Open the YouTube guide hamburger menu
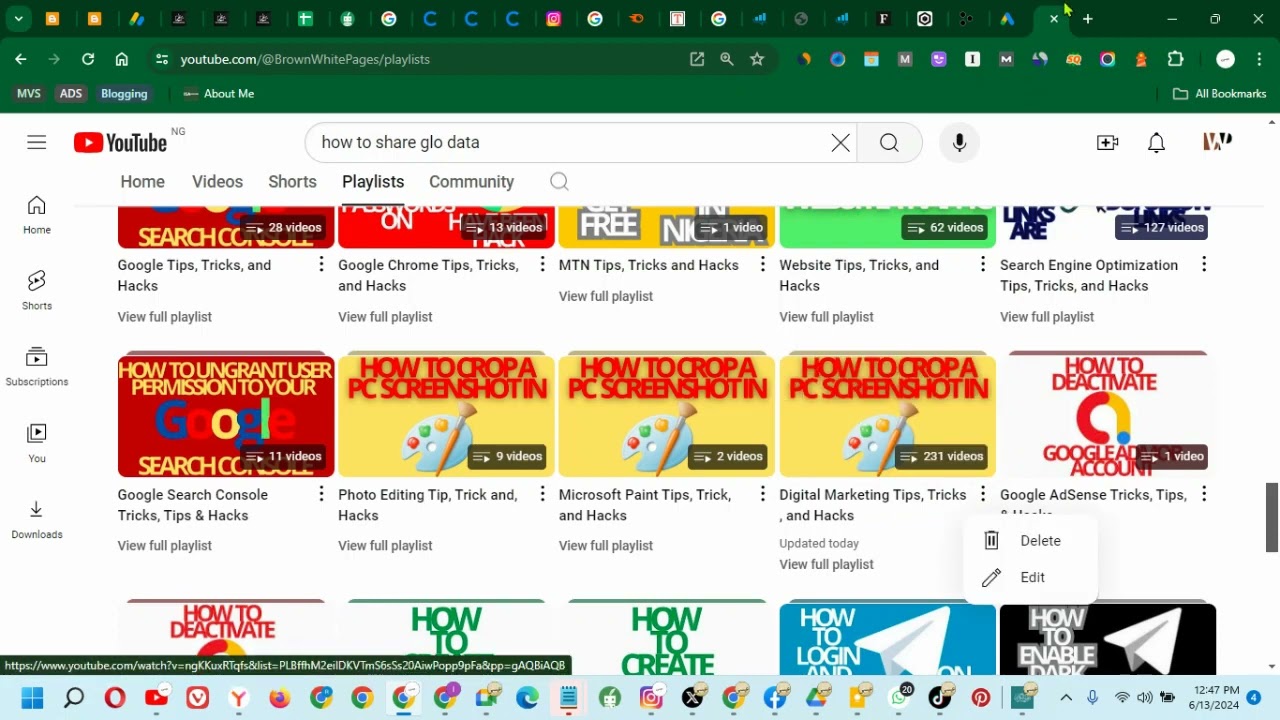1280x720 pixels. coord(37,142)
